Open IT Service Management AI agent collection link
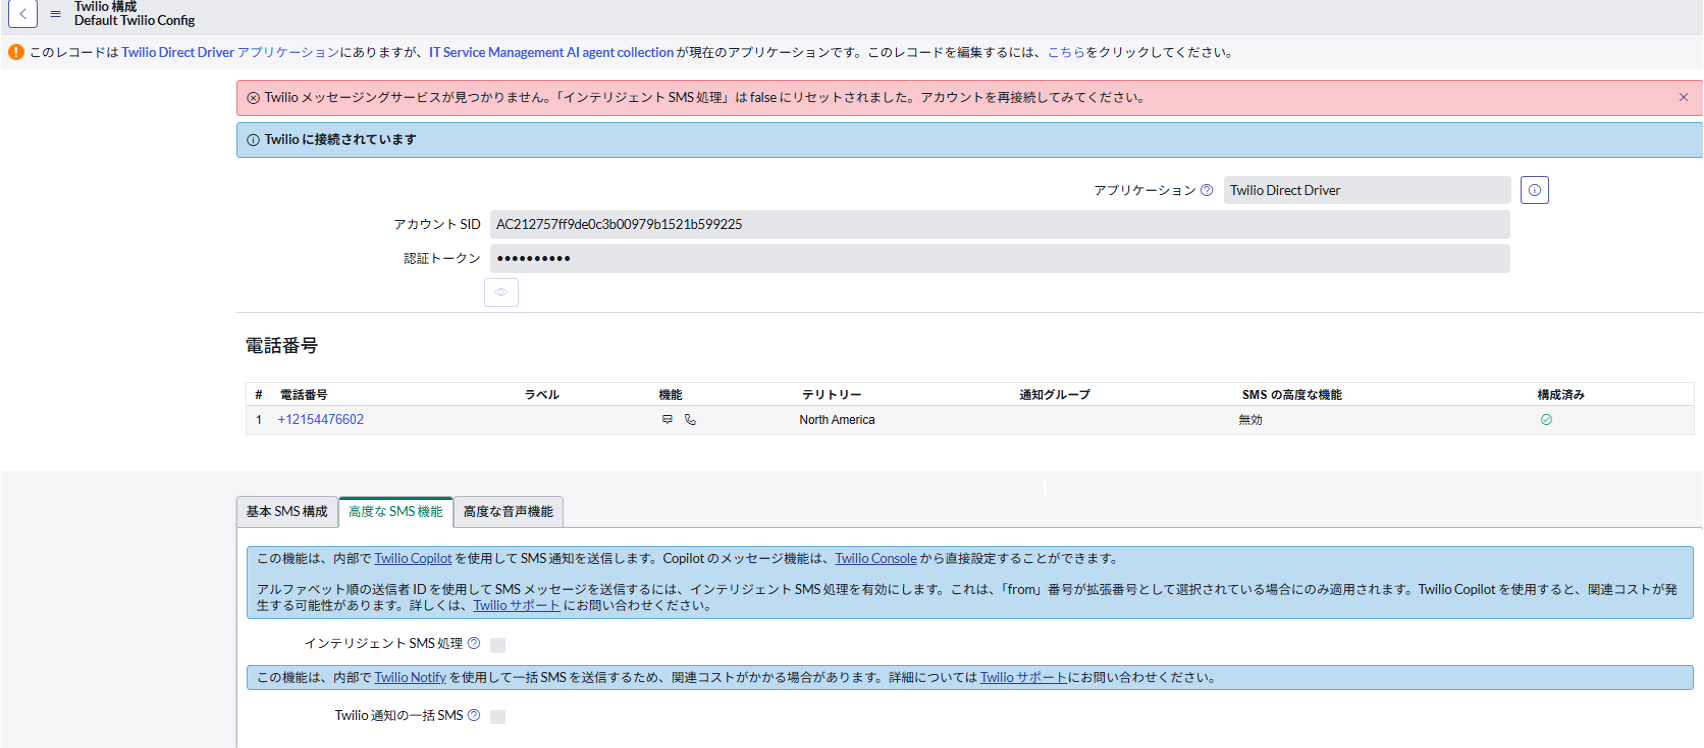Viewport: 1704px width, 748px height. [x=551, y=52]
